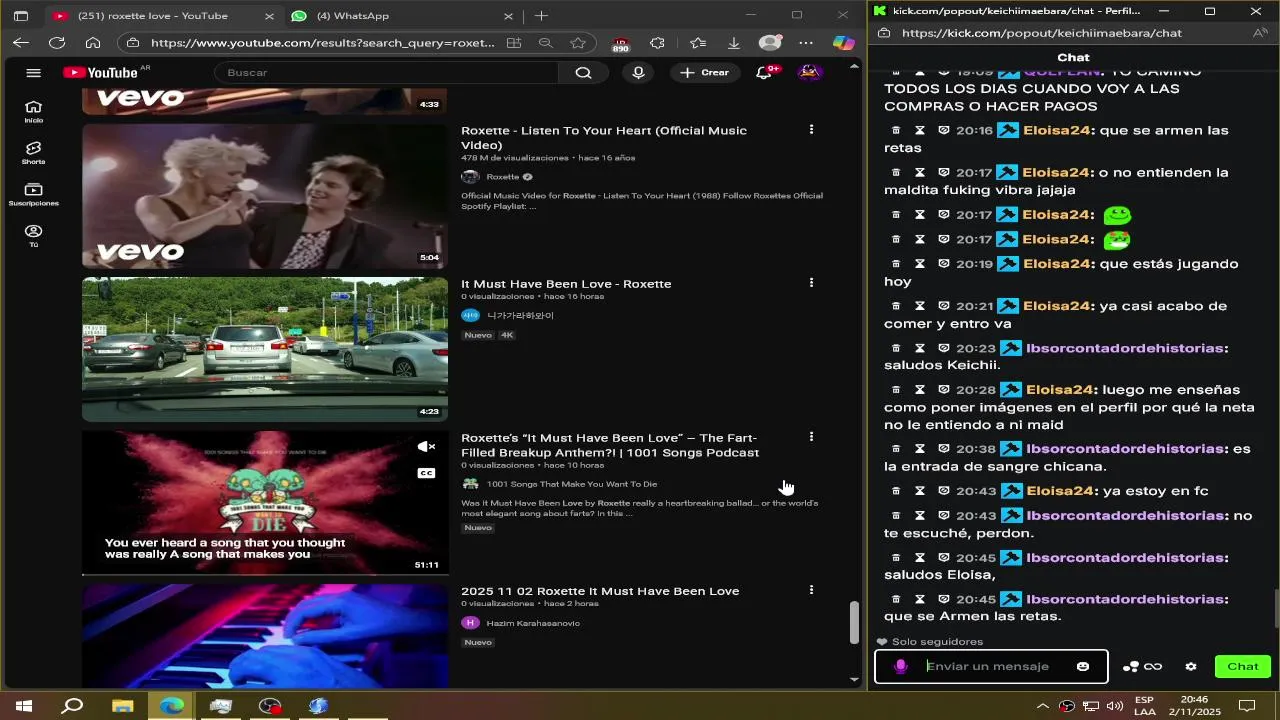1280x720 pixels.
Task: Click the car traffic video thumbnail
Action: (x=265, y=349)
